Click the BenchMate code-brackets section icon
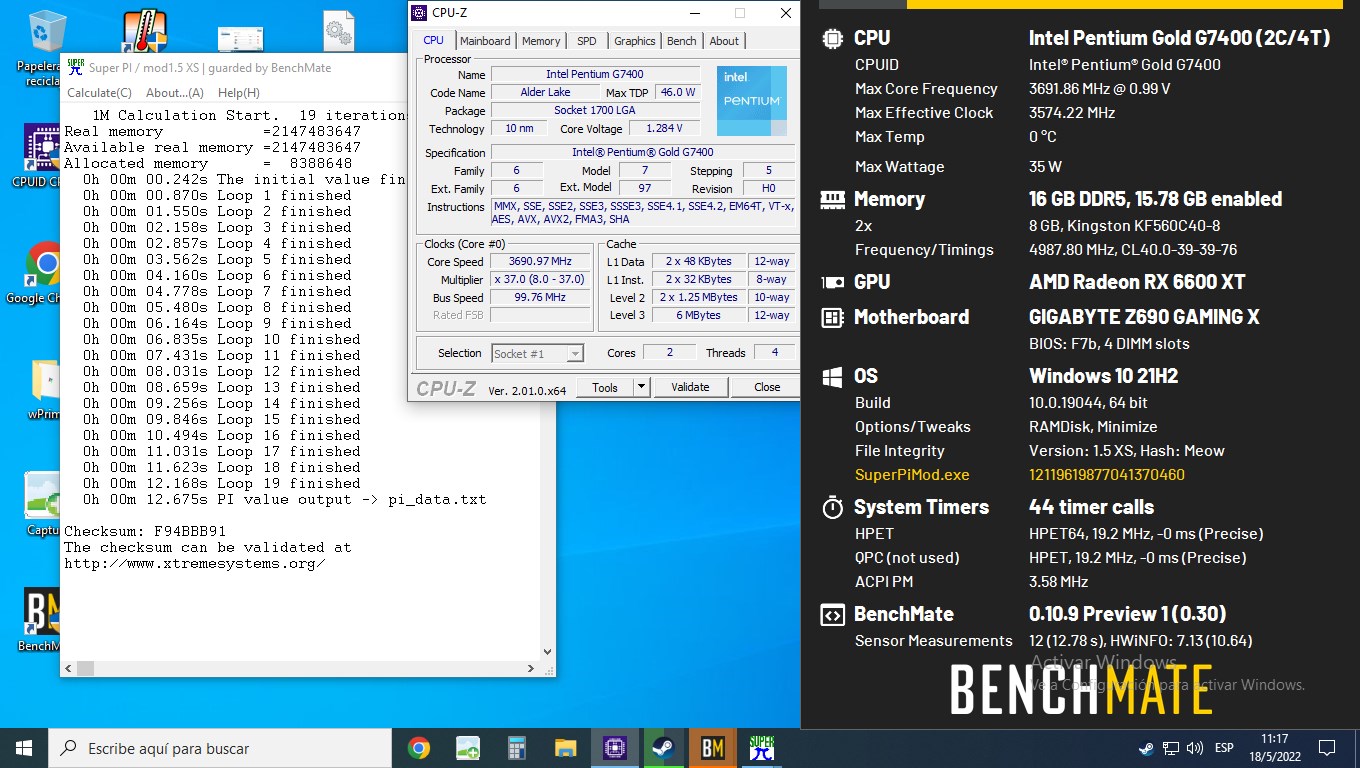Viewport: 1360px width, 768px height. pyautogui.click(x=832, y=614)
